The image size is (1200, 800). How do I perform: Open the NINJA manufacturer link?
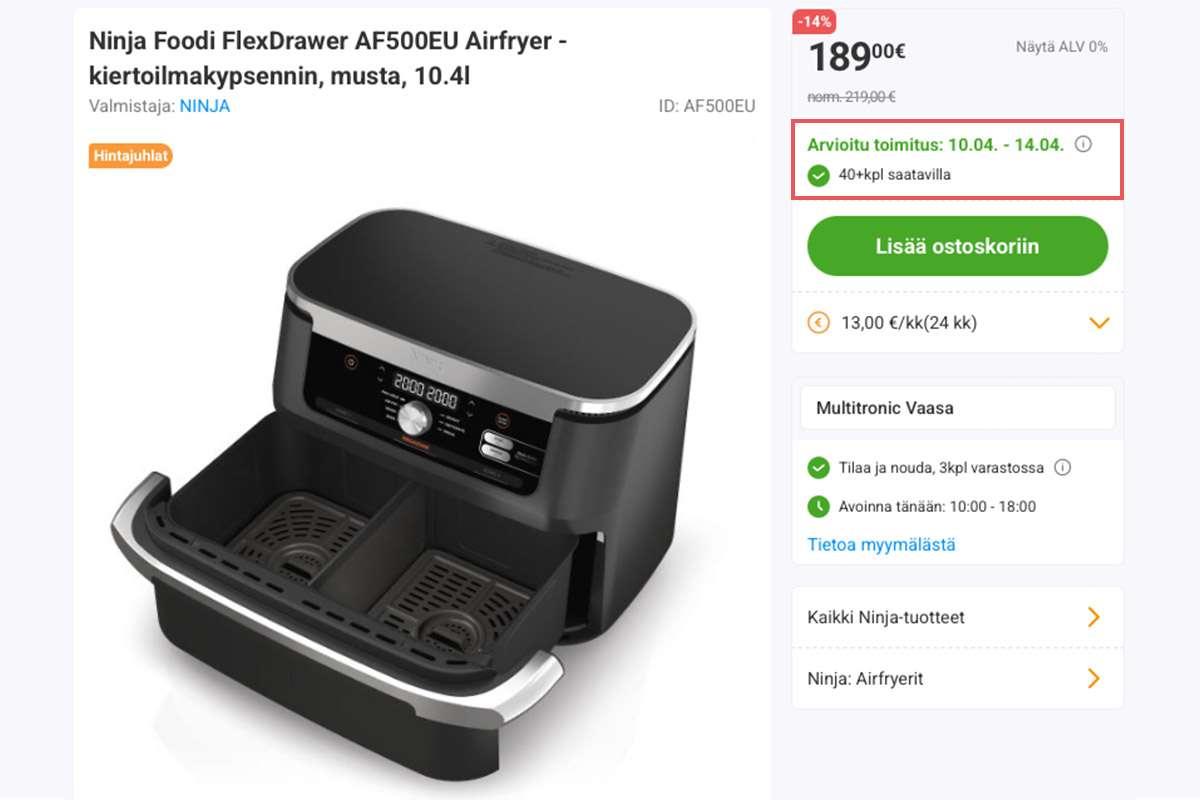tap(205, 106)
